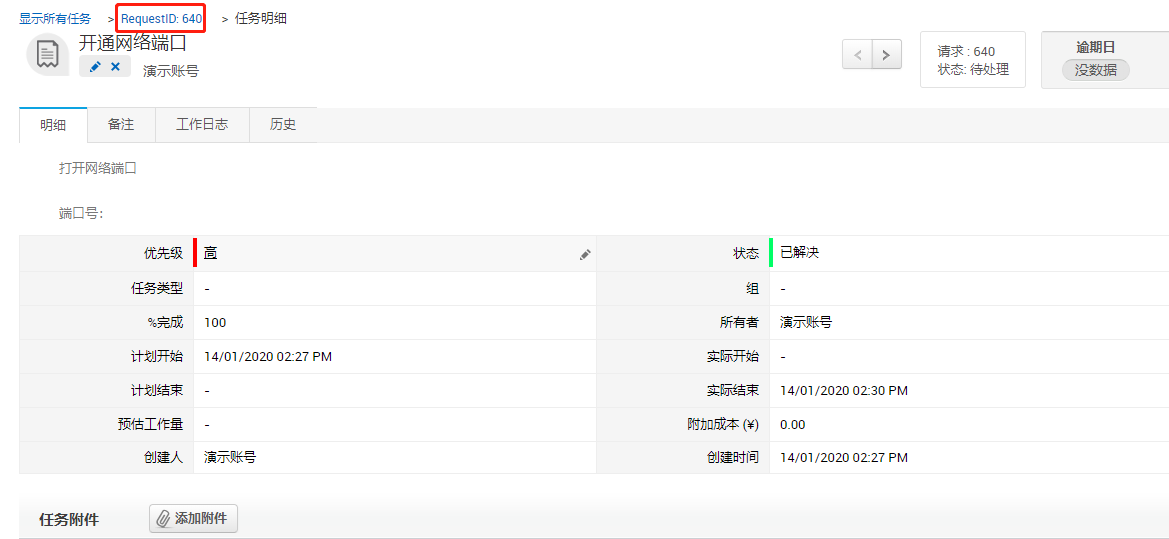Click the green indicator bar beside 已解决
Viewport: 1169px width, 539px height.
(x=771, y=253)
